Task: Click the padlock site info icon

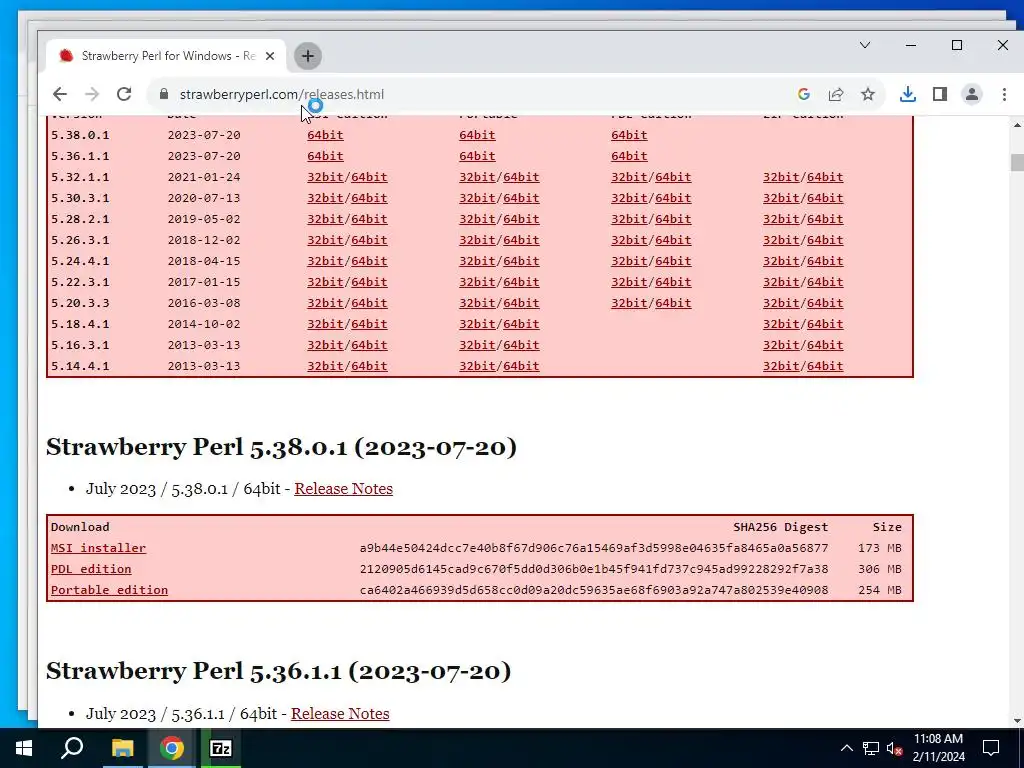Action: 164,94
